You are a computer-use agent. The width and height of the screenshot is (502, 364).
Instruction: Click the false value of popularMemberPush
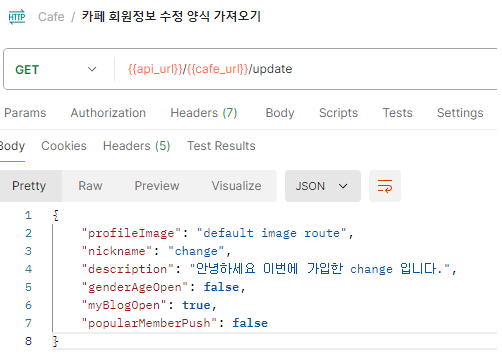(x=250, y=323)
